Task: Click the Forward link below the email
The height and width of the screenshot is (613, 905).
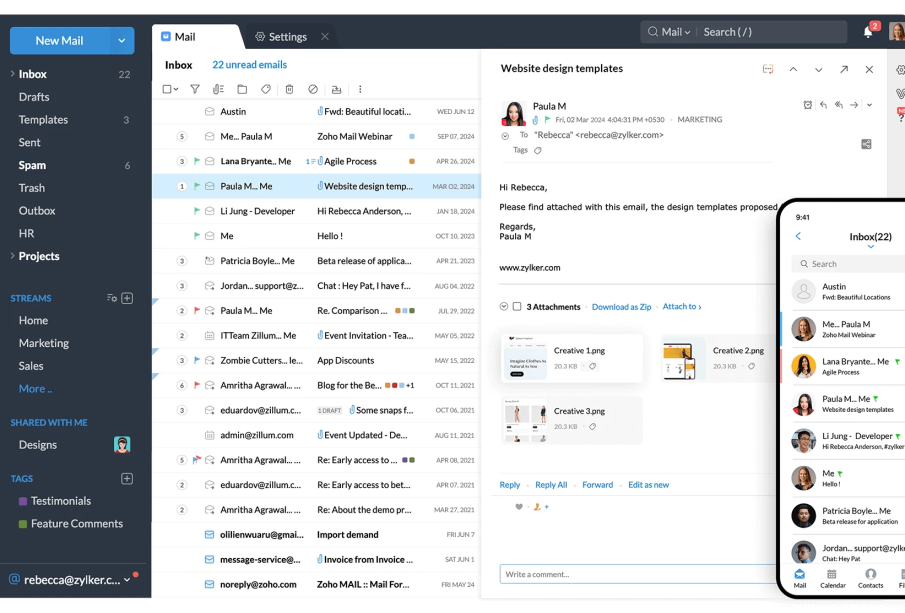Action: click(597, 485)
